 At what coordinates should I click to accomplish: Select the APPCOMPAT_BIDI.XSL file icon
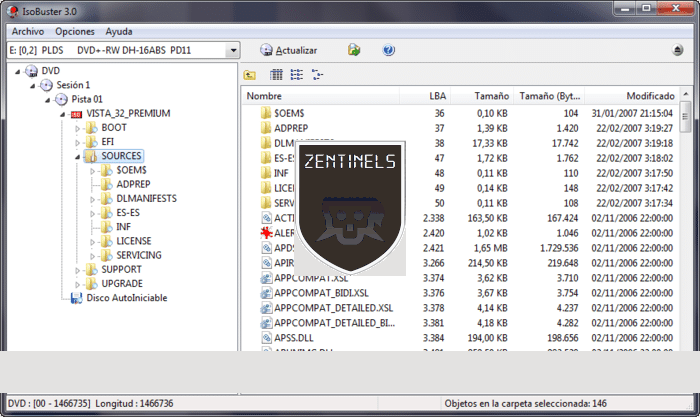(266, 293)
